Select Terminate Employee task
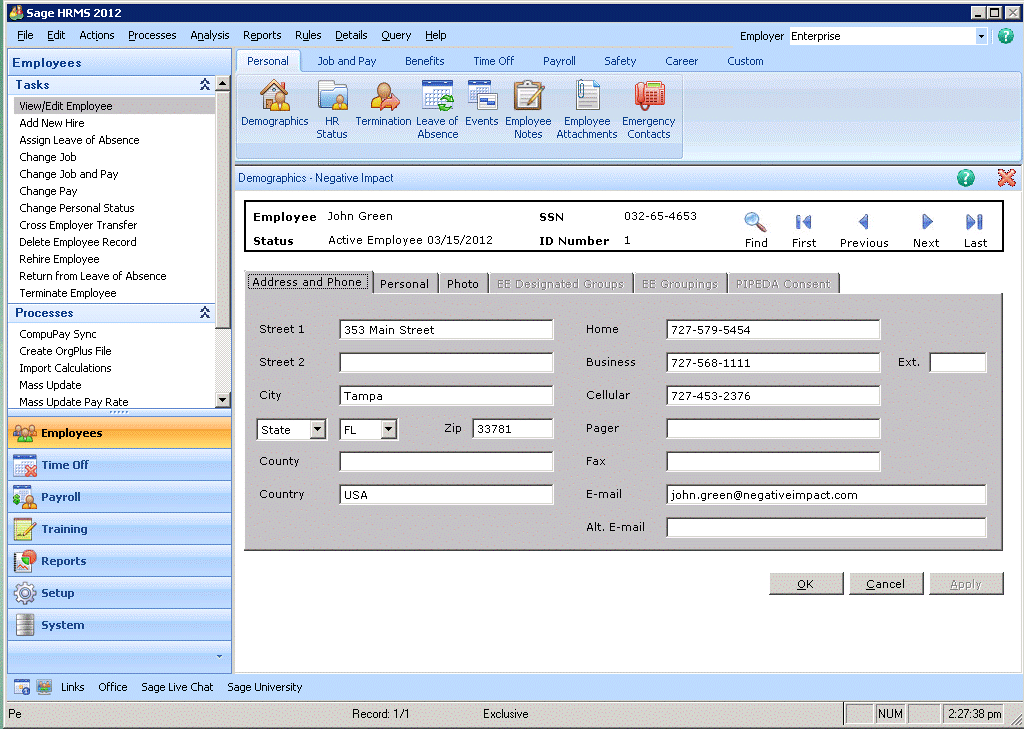The width and height of the screenshot is (1024, 729). tap(68, 293)
